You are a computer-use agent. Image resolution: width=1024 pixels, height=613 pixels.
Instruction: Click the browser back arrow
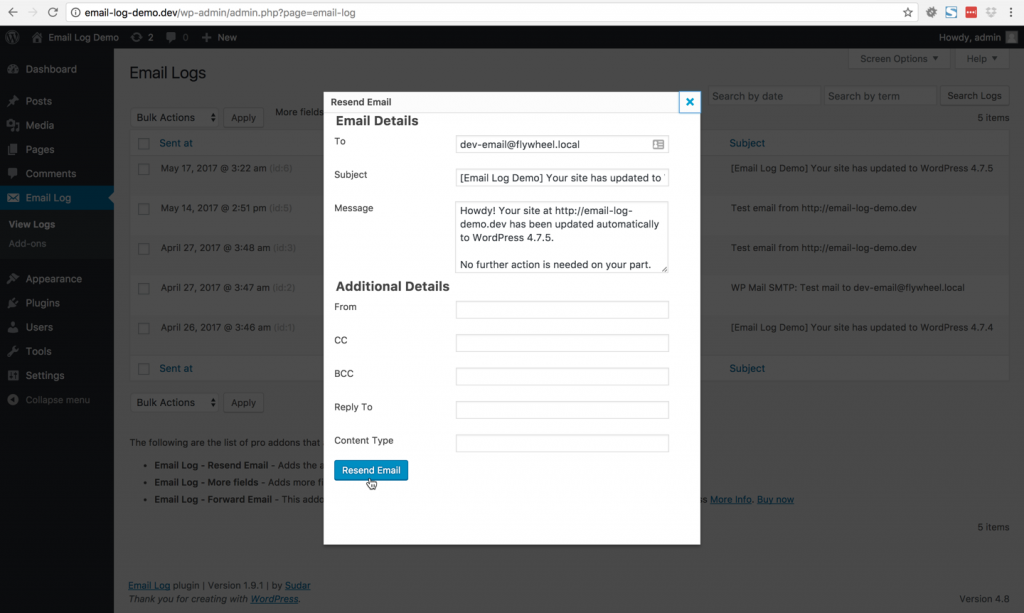click(x=12, y=12)
